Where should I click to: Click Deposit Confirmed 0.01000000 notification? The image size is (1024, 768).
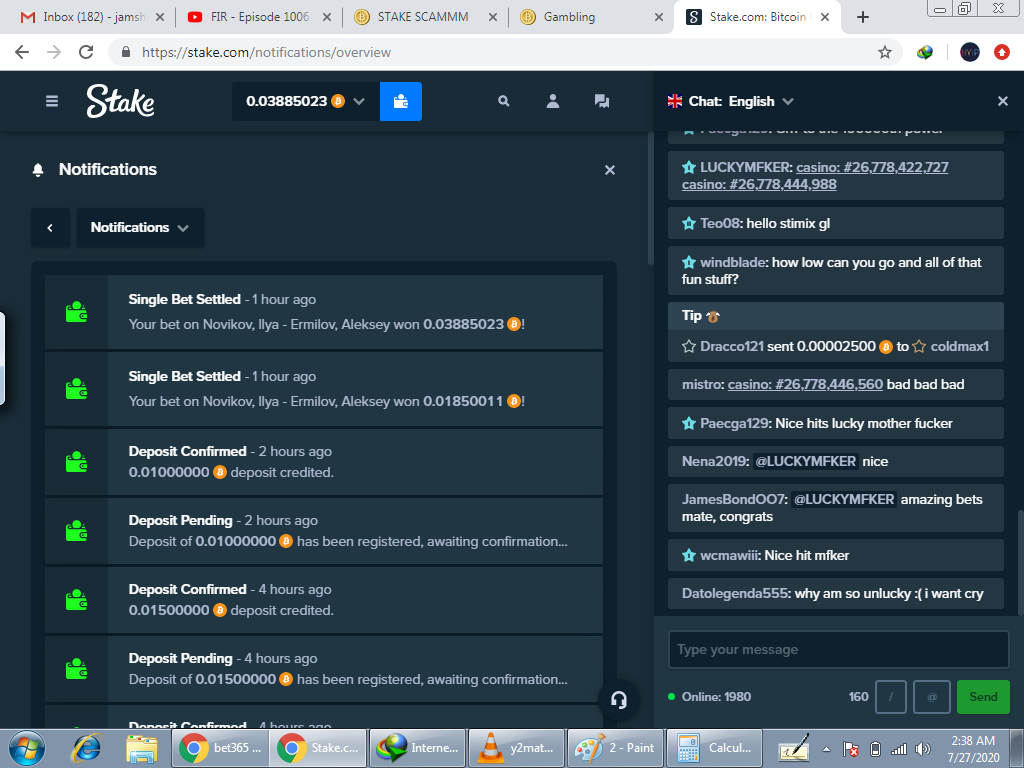[x=324, y=462]
